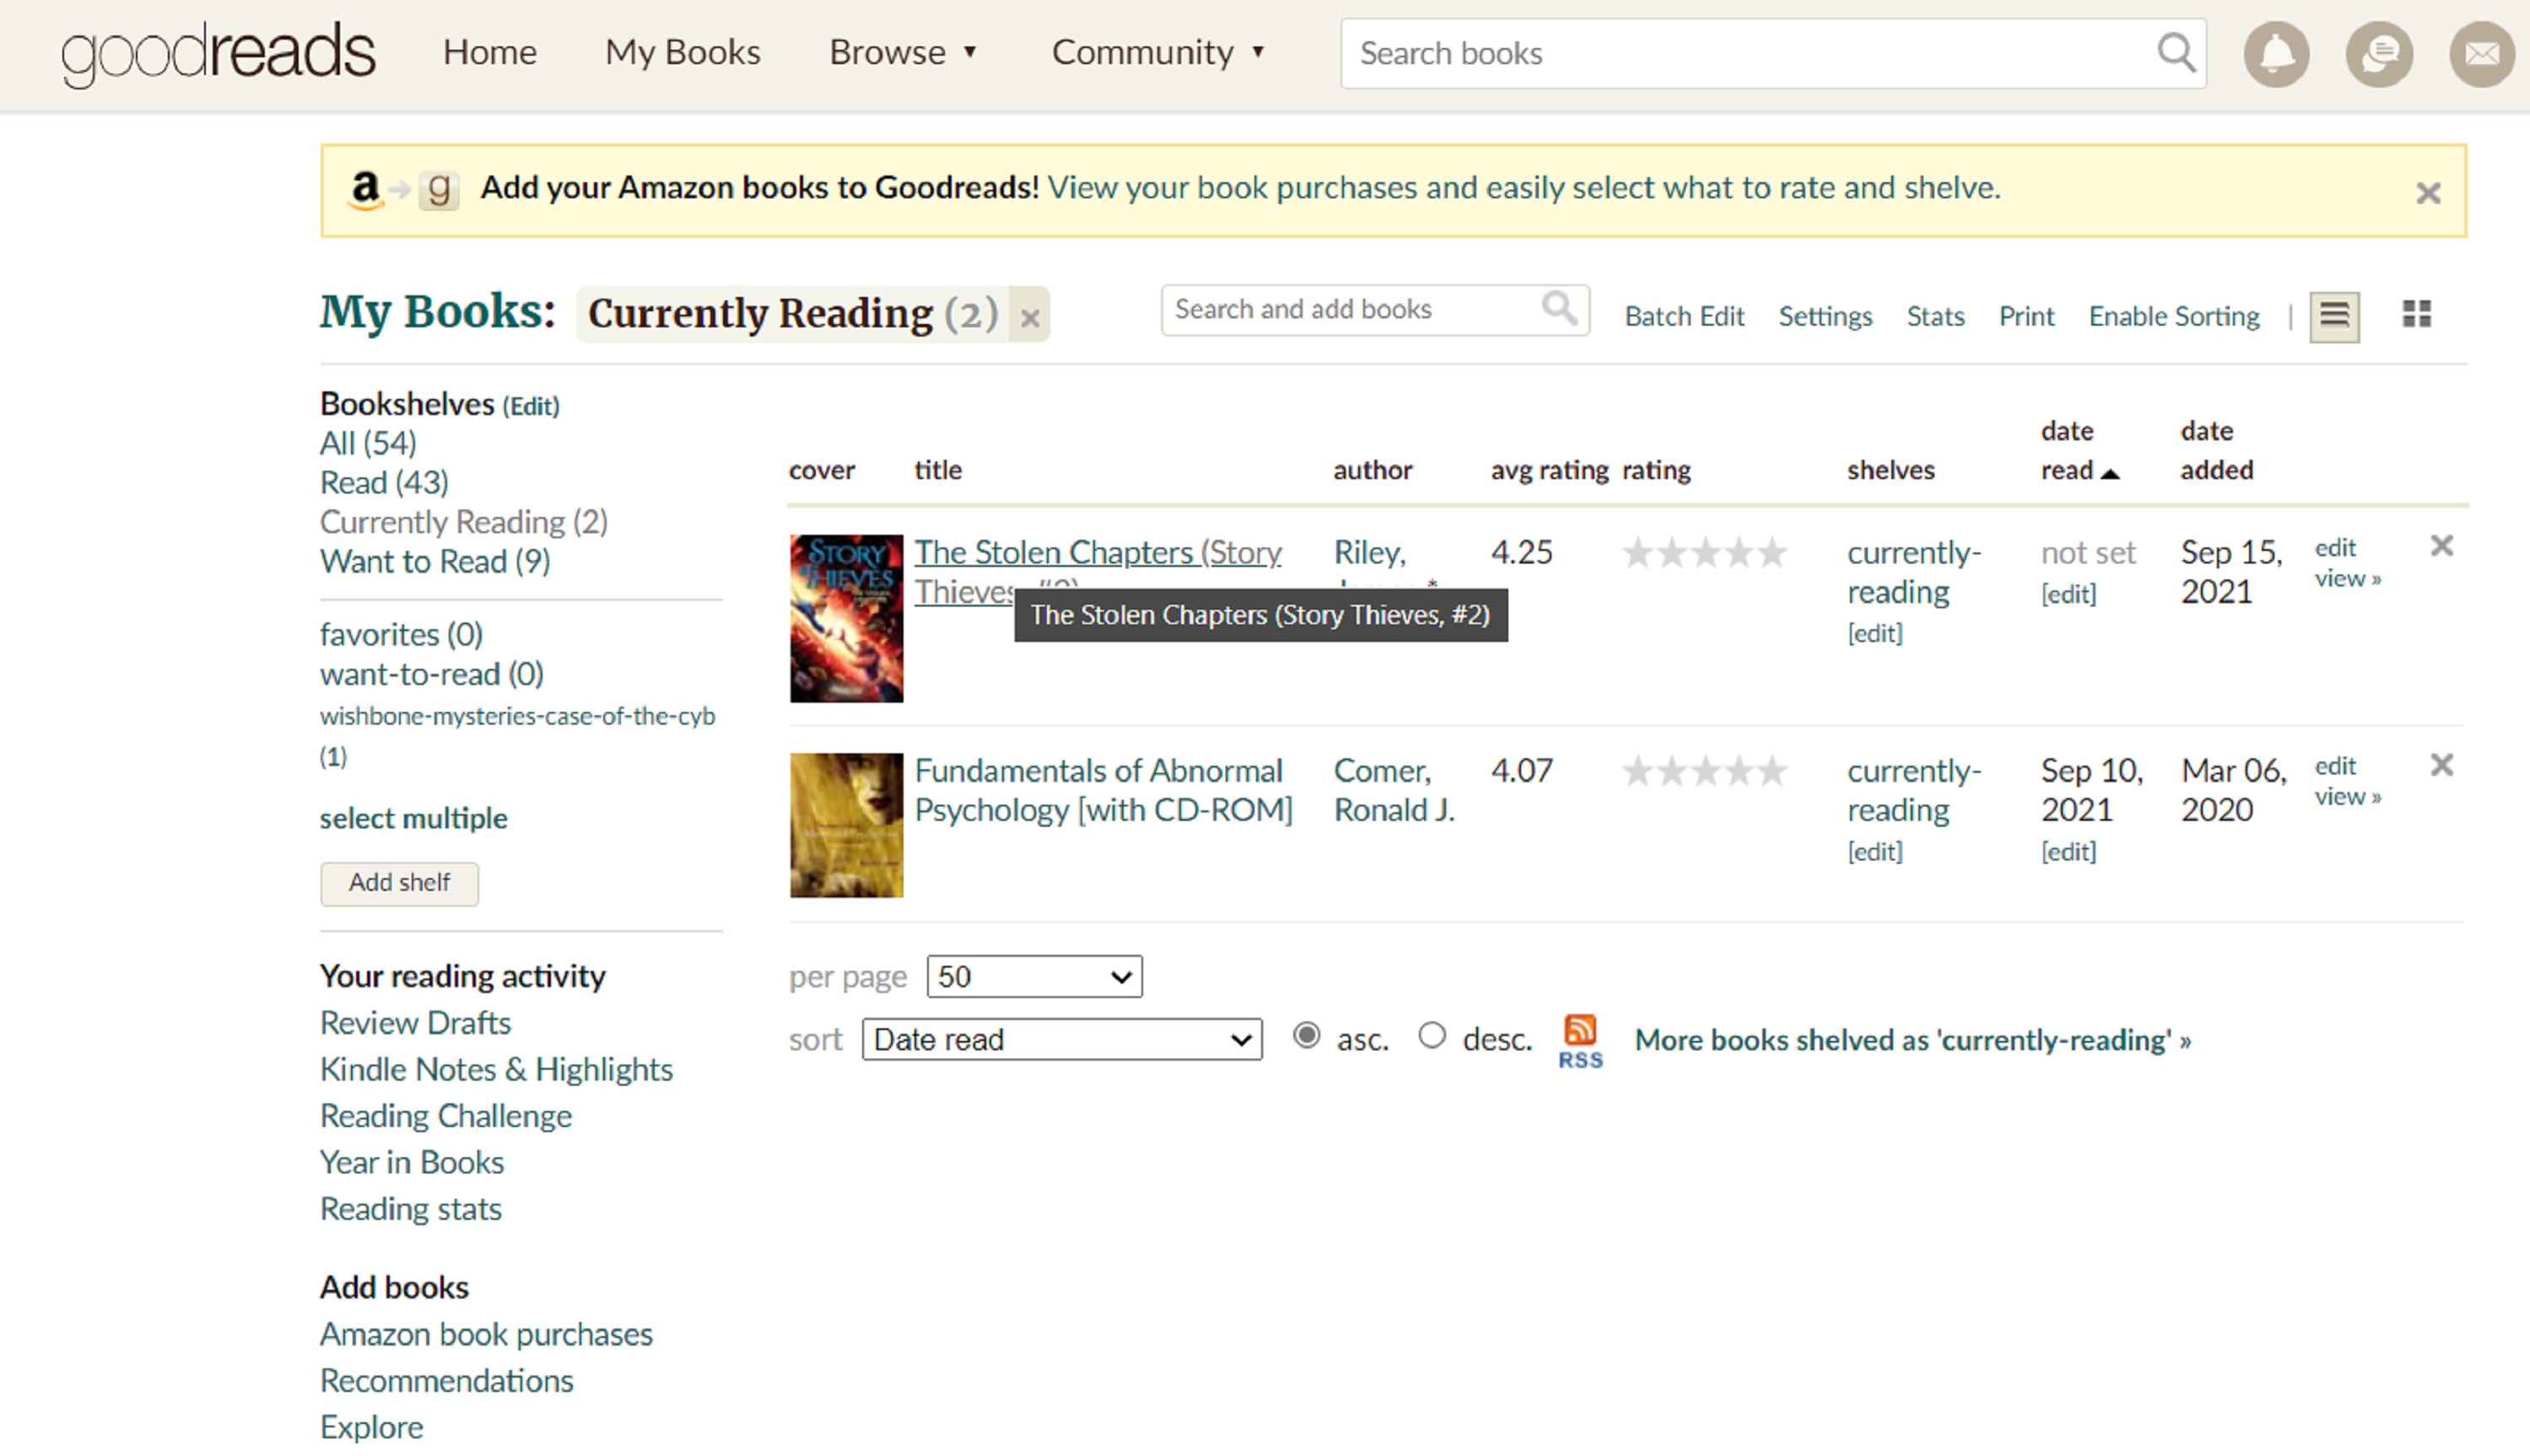Open Want to Read (9) shelf

pos(435,561)
